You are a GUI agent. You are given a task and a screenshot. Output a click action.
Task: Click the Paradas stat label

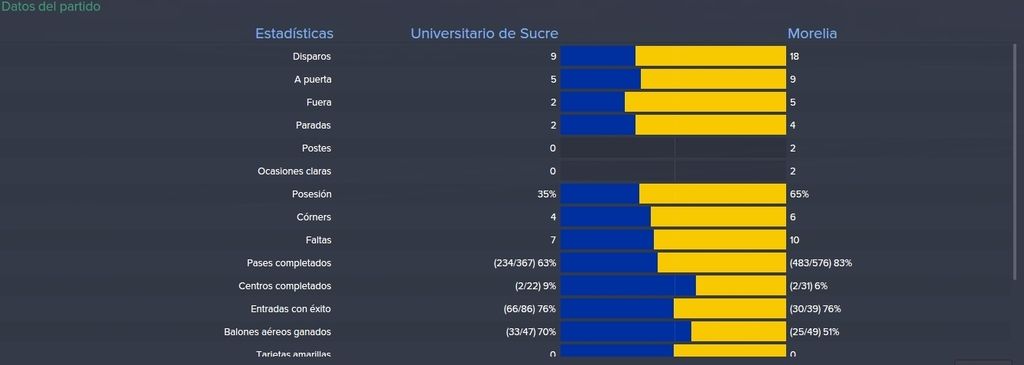click(313, 125)
